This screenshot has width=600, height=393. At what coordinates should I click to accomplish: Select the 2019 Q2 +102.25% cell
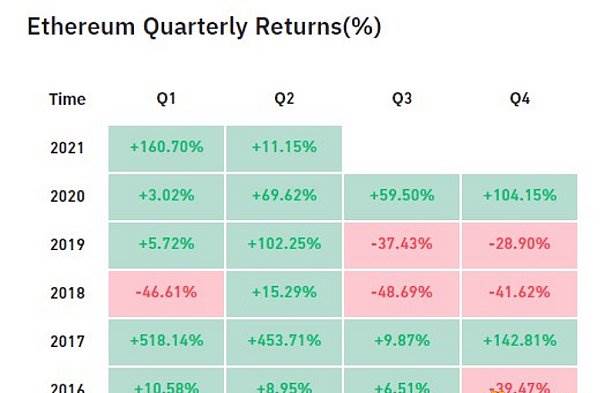pyautogui.click(x=284, y=245)
